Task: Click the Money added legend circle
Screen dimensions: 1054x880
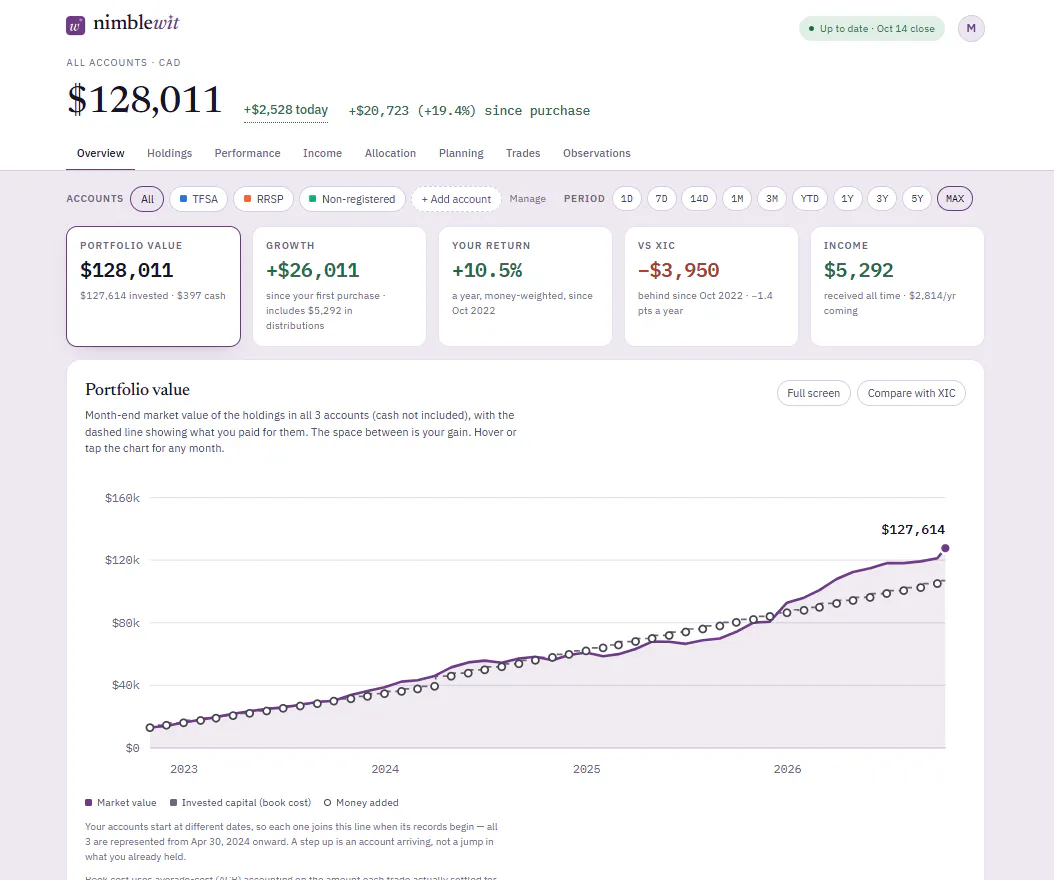Action: pyautogui.click(x=327, y=803)
